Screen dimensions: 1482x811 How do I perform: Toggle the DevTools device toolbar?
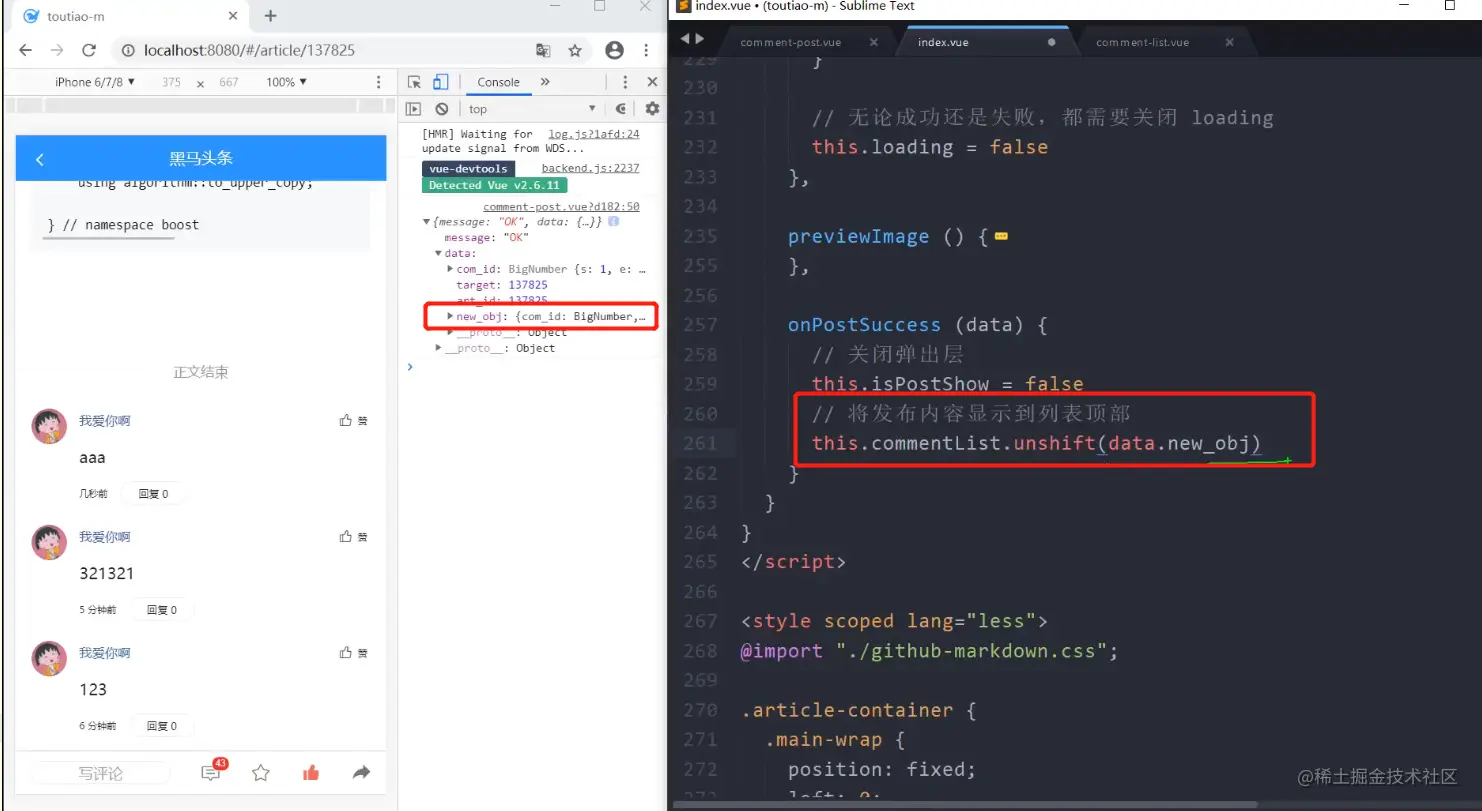coord(441,82)
